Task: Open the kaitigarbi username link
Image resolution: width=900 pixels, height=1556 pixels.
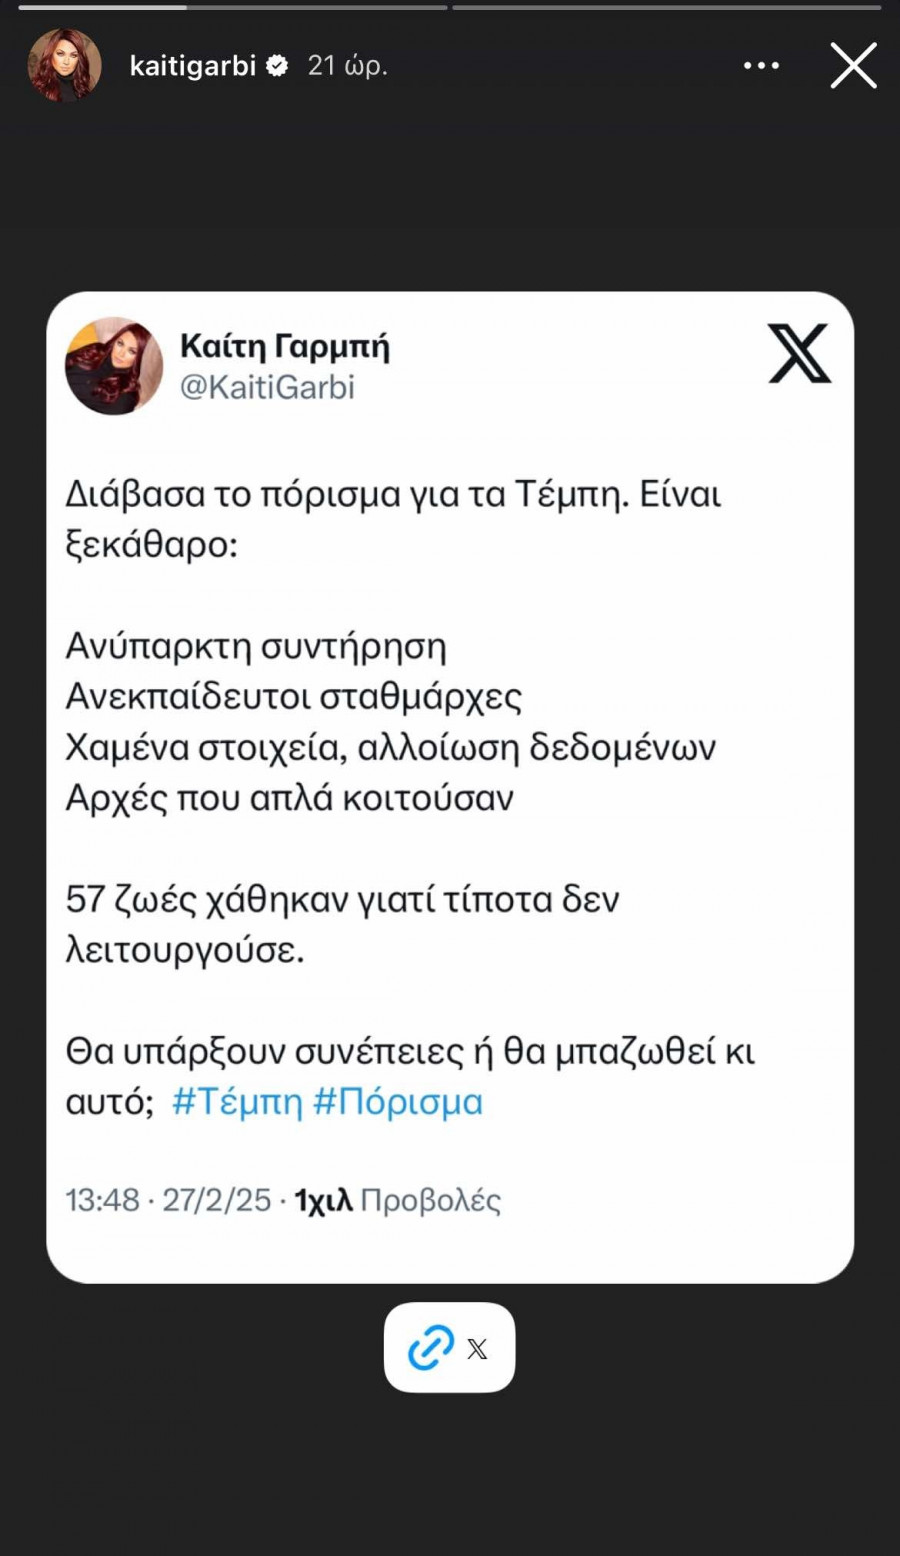Action: click(193, 66)
